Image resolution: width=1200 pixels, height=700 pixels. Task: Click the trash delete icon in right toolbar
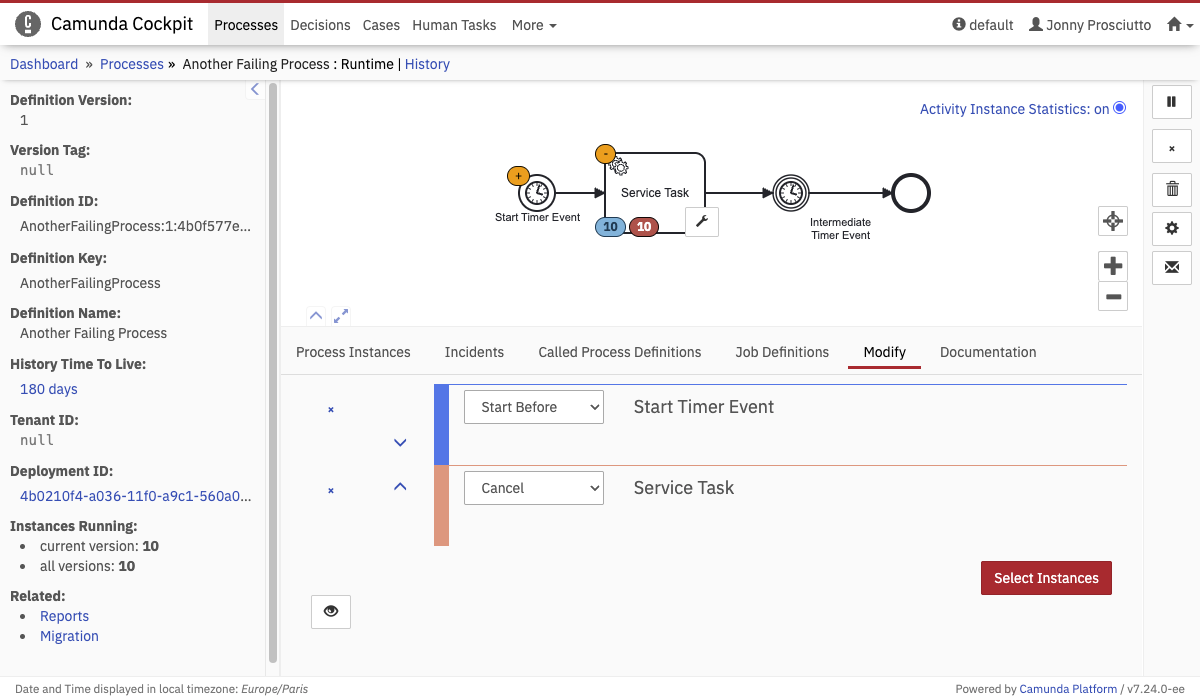[1171, 188]
